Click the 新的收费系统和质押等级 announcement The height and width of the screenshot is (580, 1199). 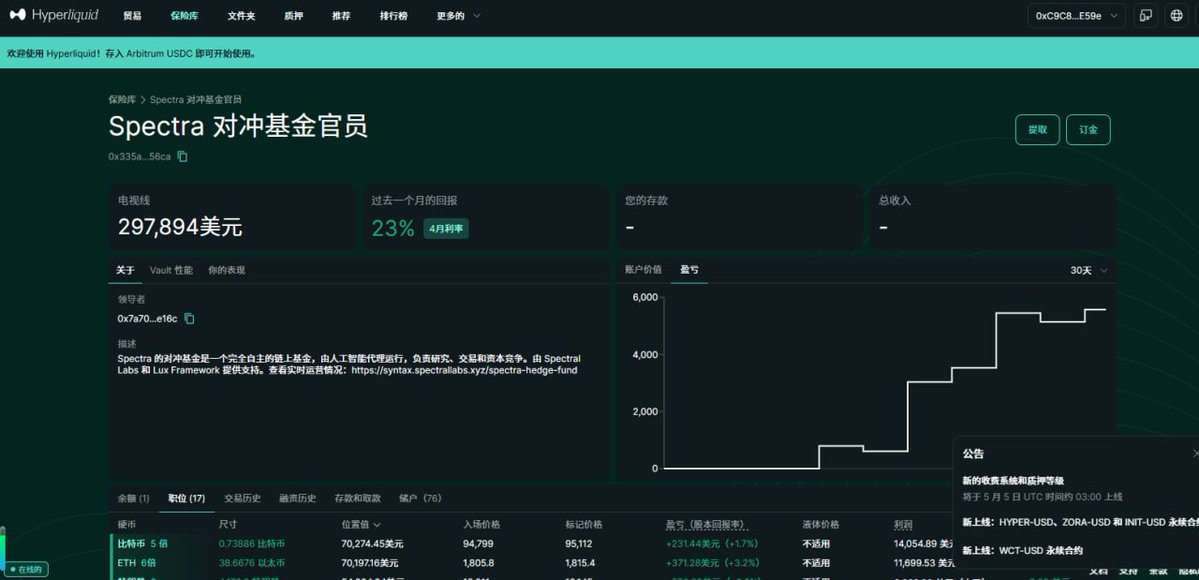point(1013,481)
